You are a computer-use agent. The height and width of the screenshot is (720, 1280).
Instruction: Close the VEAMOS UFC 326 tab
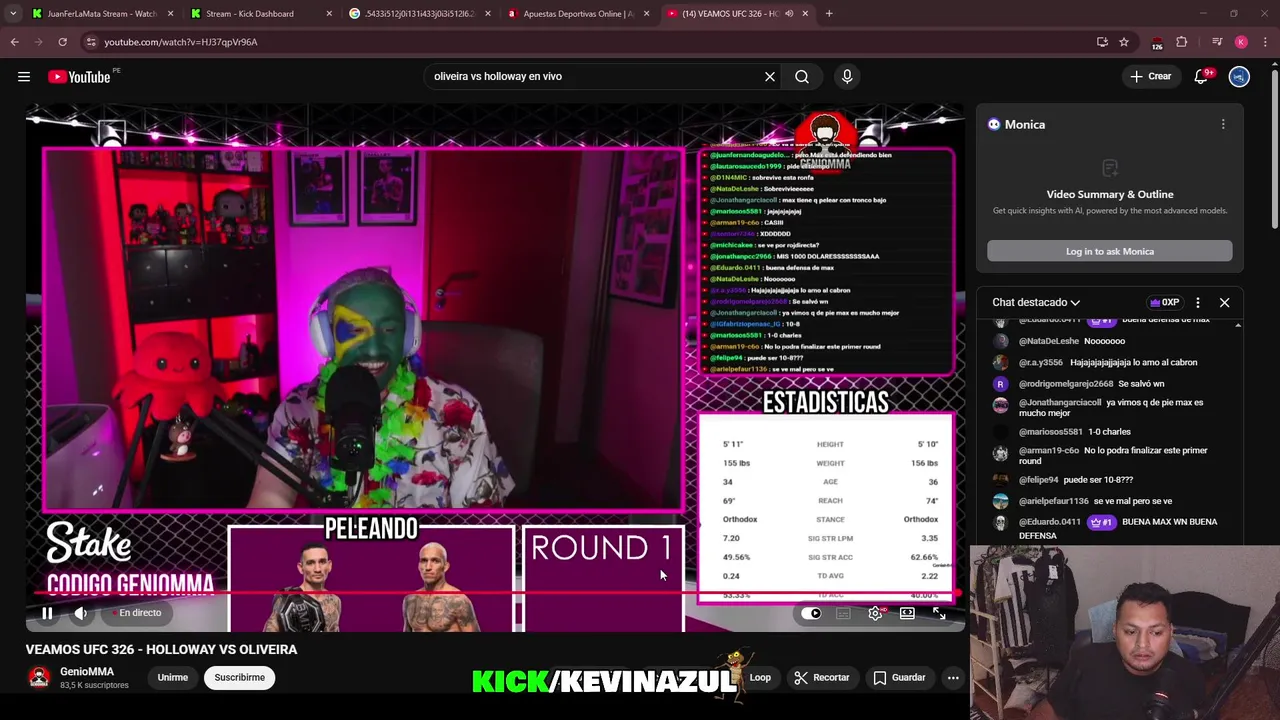coord(805,14)
